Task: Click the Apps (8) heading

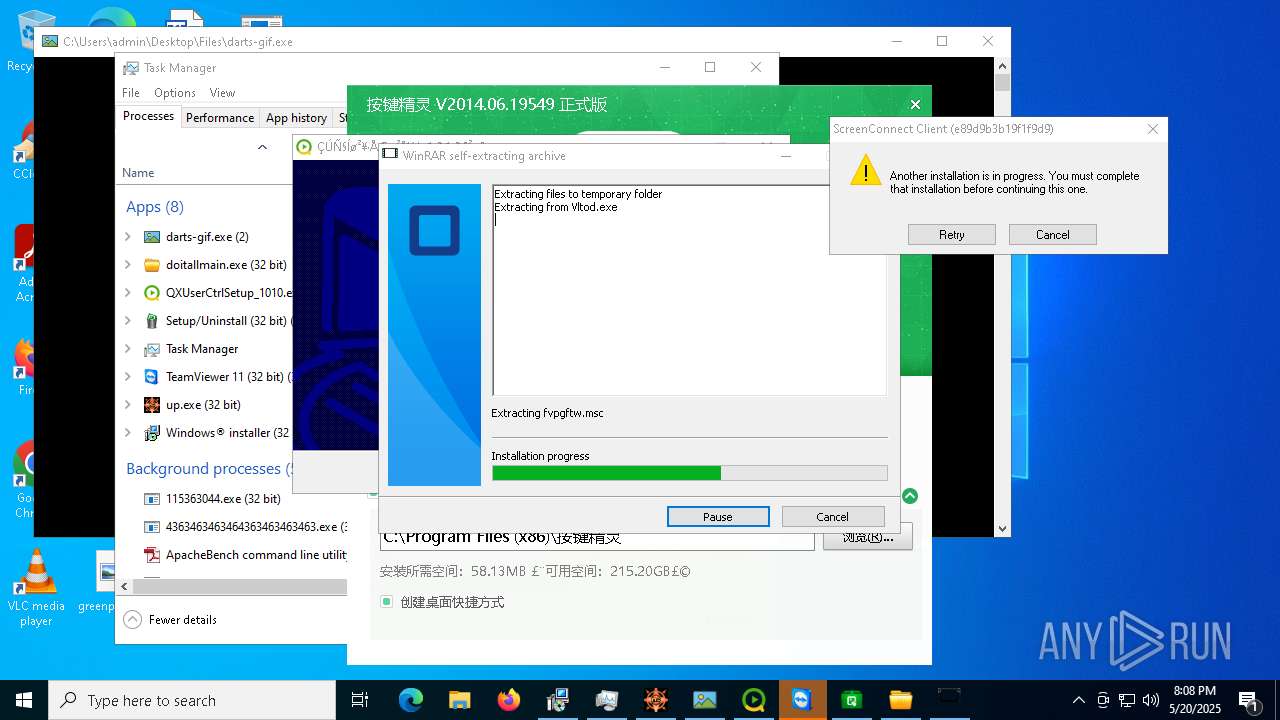Action: (x=155, y=207)
